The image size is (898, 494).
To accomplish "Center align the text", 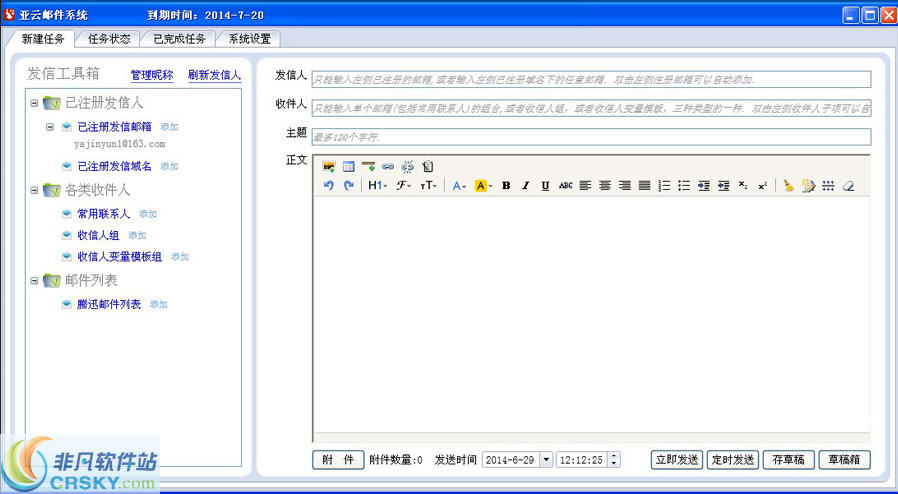I will pyautogui.click(x=605, y=185).
